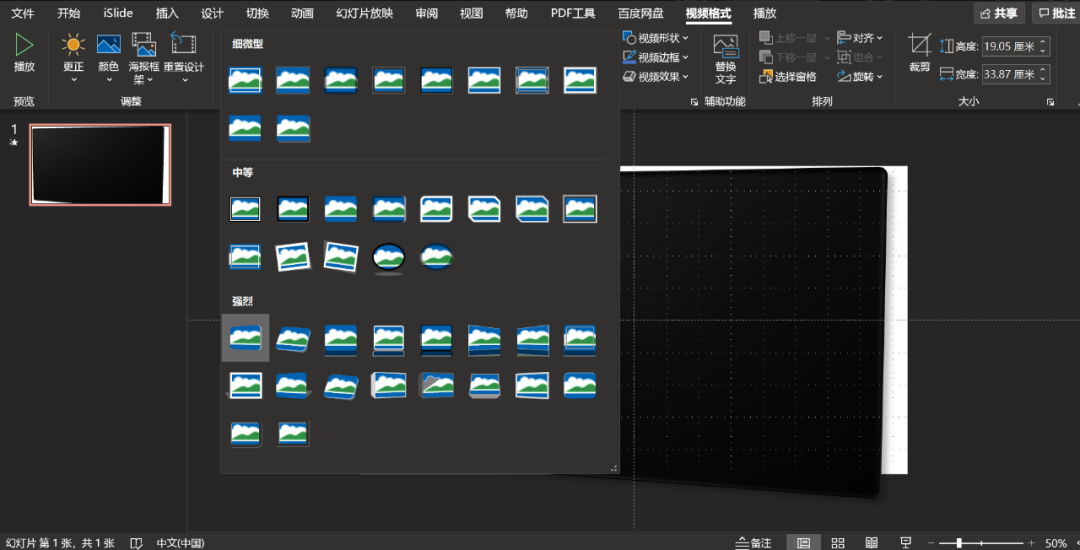
Task: Click the 海报框架 poster frame icon
Action: point(144,45)
